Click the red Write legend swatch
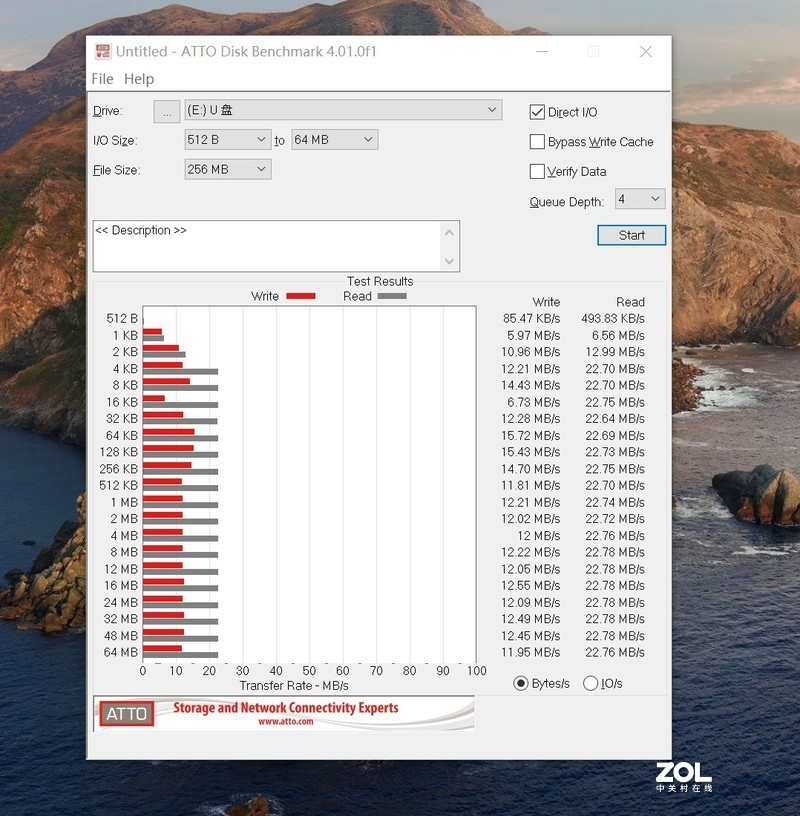 pyautogui.click(x=300, y=296)
